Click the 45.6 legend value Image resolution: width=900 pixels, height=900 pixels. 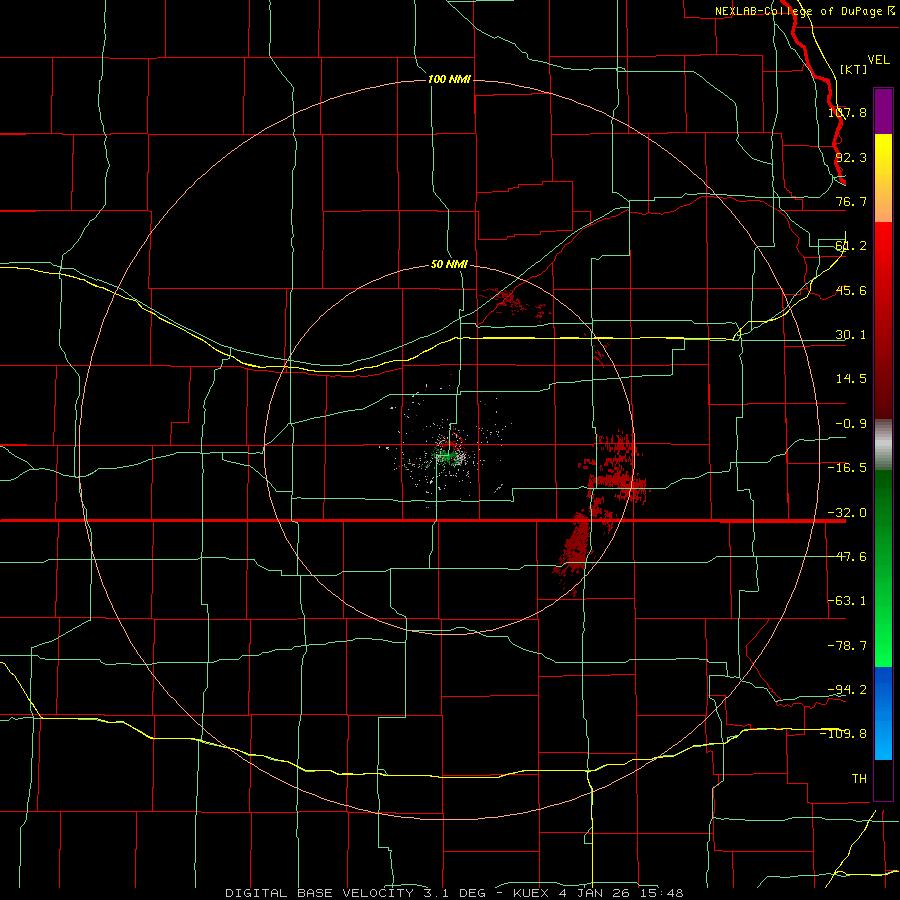[851, 290]
